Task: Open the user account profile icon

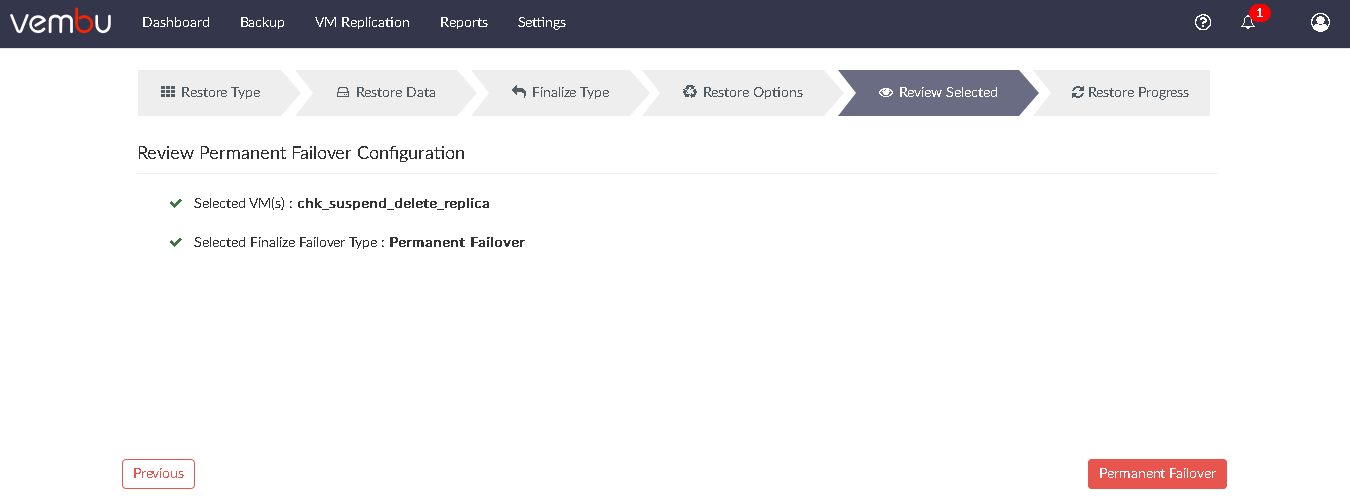Action: pyautogui.click(x=1320, y=22)
